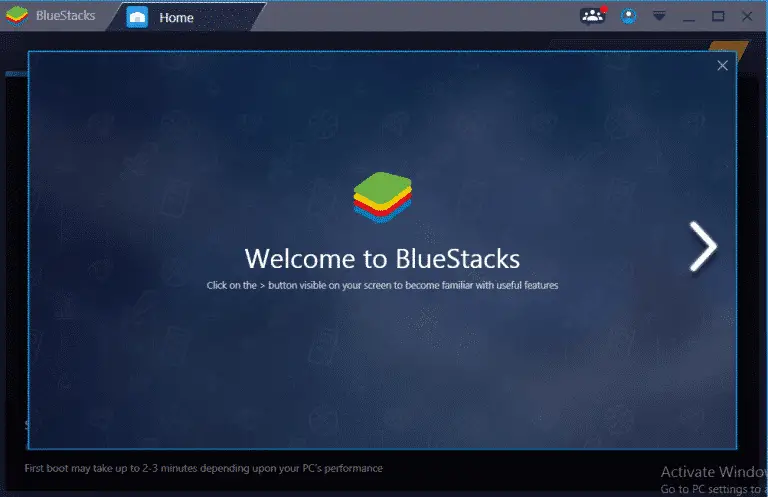The width and height of the screenshot is (768, 497).
Task: Click the 'Click on the > button' instruction text
Action: [382, 285]
